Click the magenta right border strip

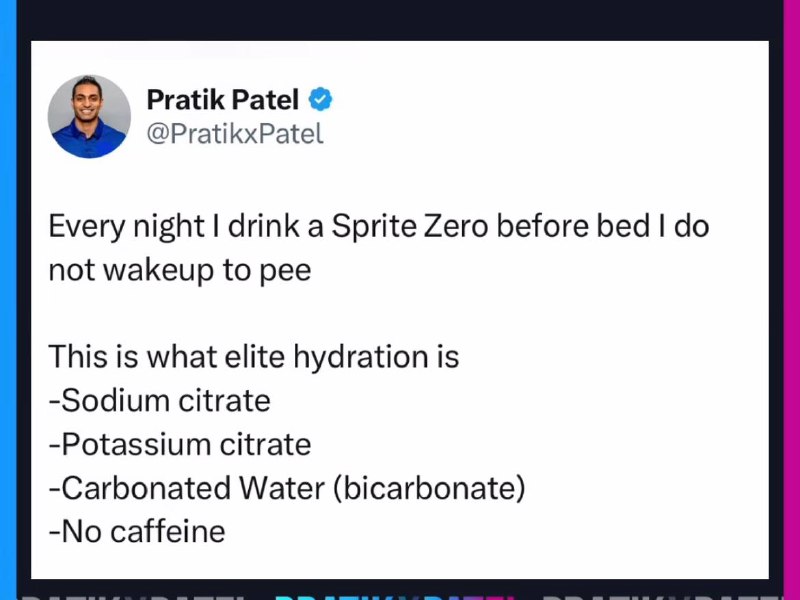coord(791,300)
